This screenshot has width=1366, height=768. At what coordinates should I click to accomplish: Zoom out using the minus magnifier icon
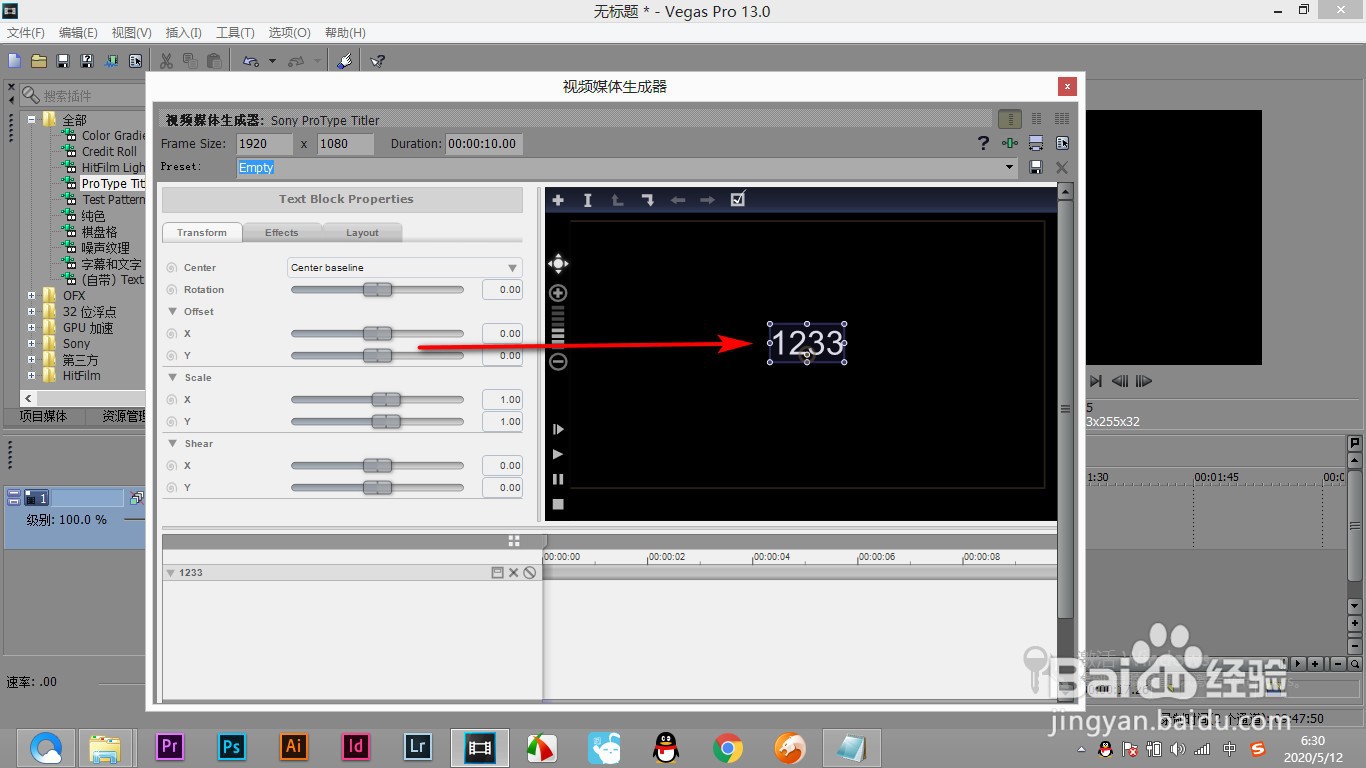point(558,361)
